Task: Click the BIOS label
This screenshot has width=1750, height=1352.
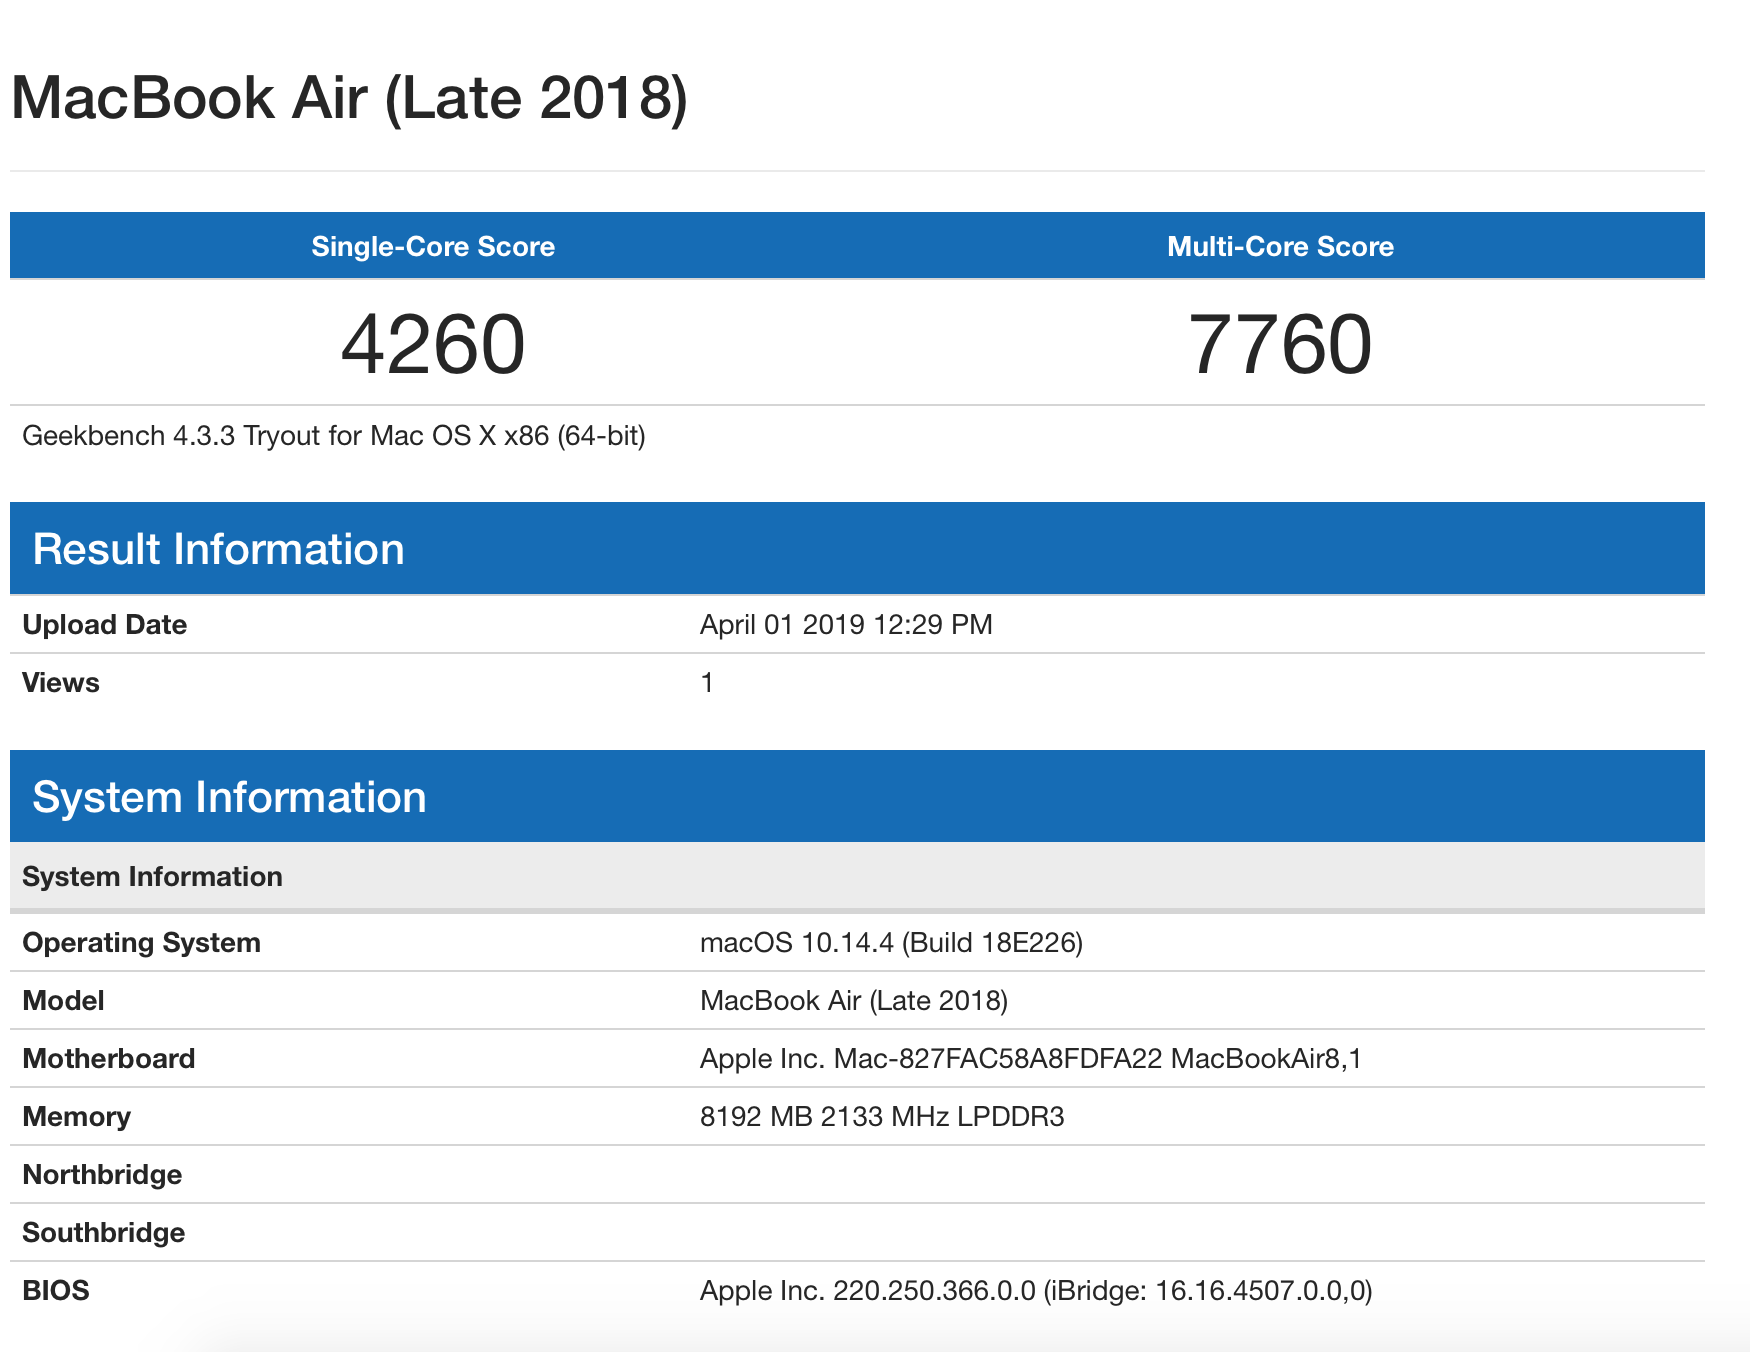Action: click(x=56, y=1291)
